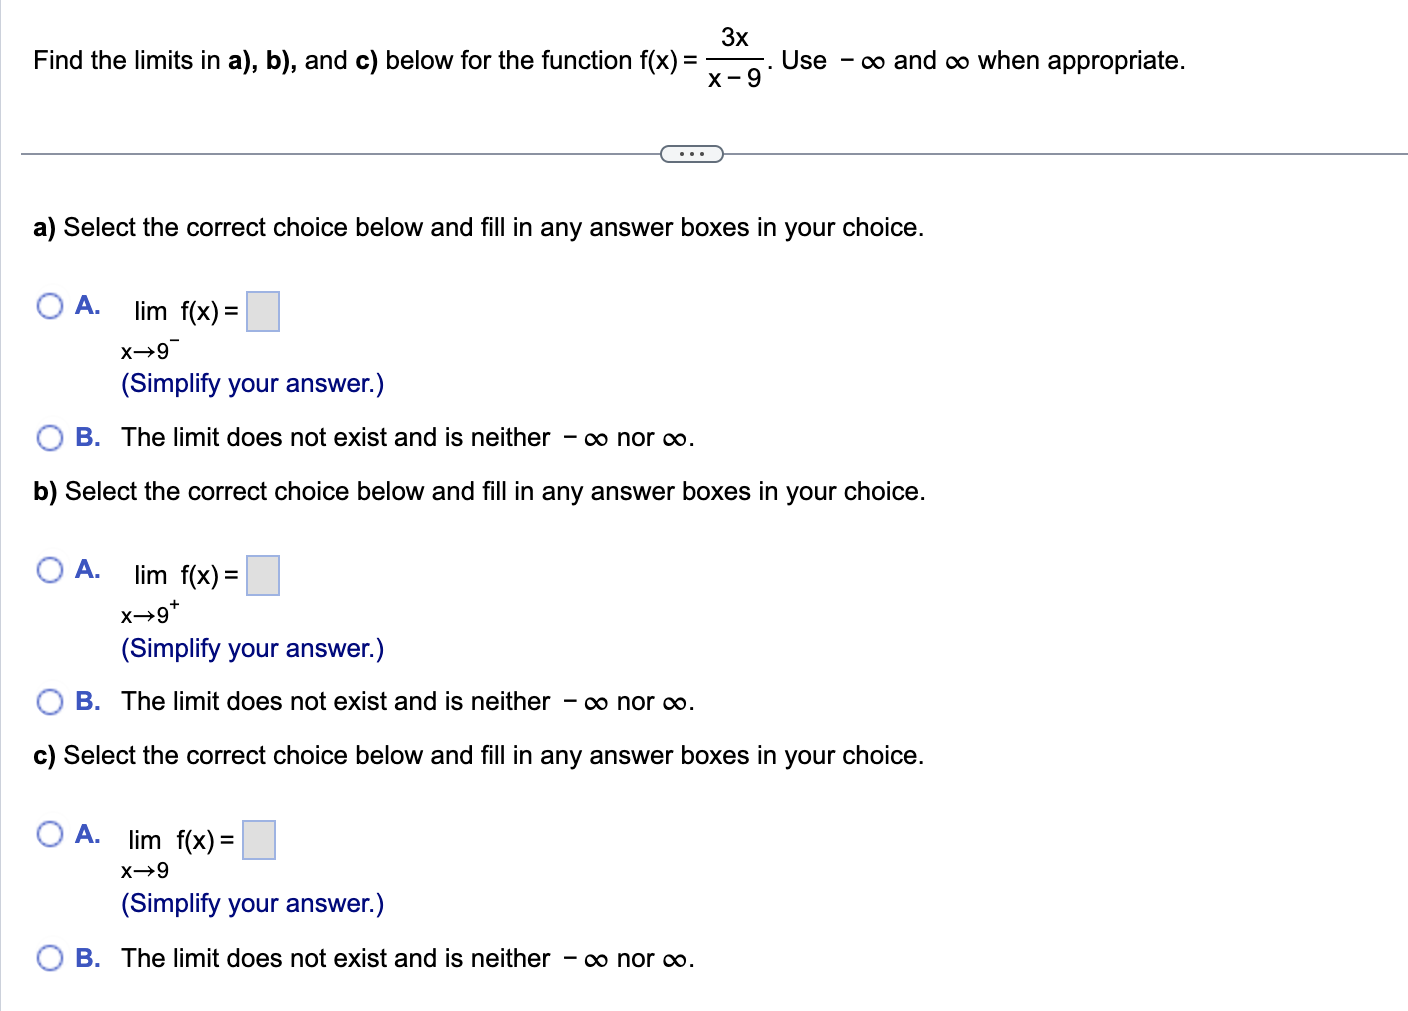1408x1011 pixels.
Task: Select choice B for part b)
Action: (x=49, y=701)
